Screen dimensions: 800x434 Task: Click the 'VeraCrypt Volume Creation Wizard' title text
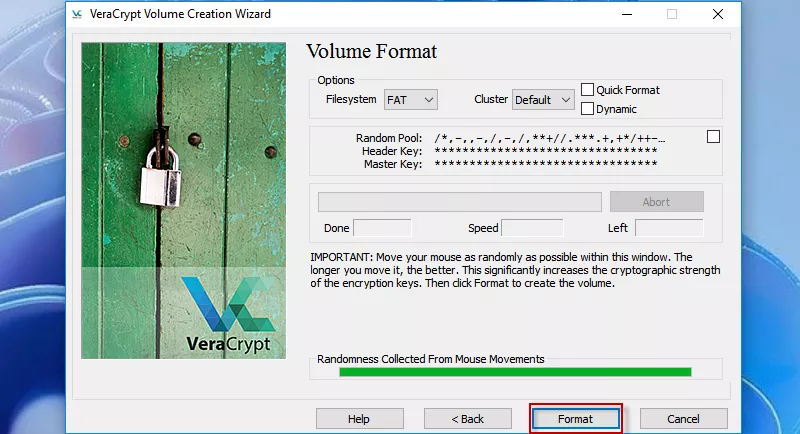pyautogui.click(x=180, y=14)
